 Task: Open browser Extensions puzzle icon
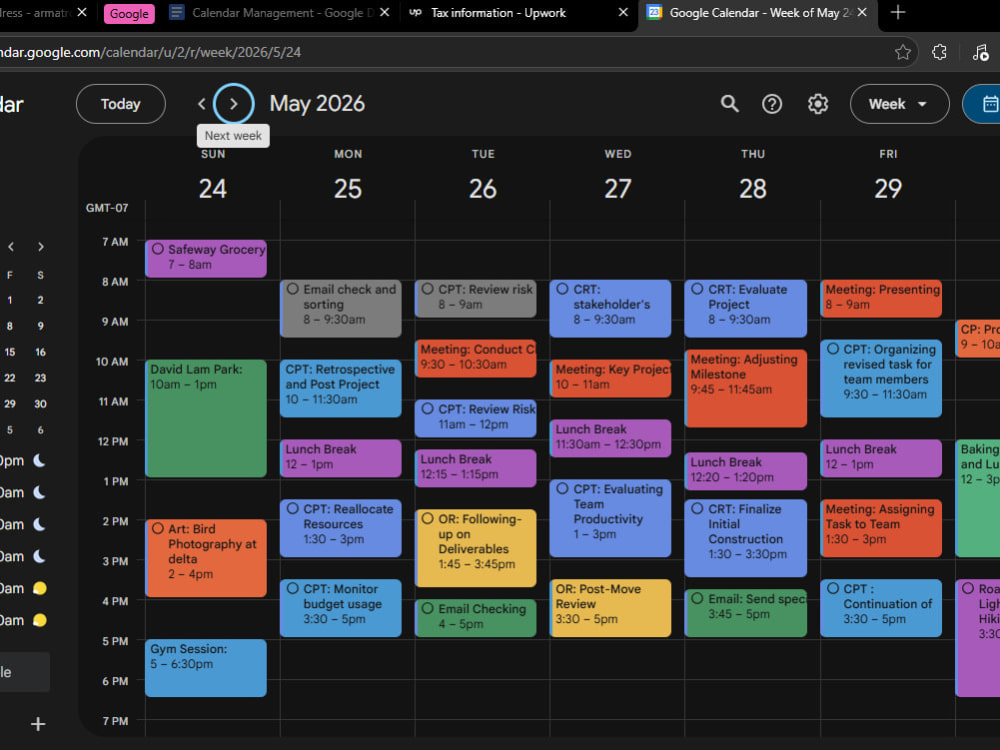pos(939,52)
